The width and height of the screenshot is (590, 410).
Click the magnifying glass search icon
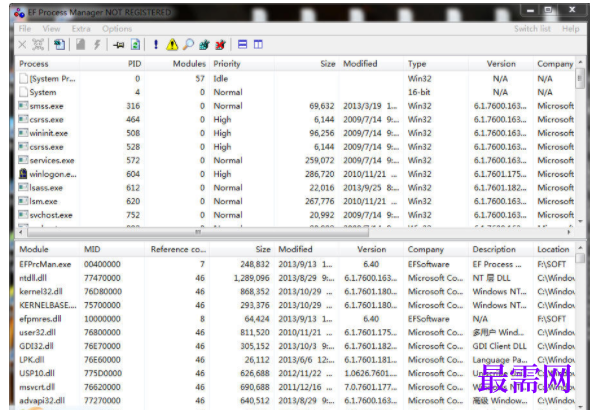click(188, 45)
